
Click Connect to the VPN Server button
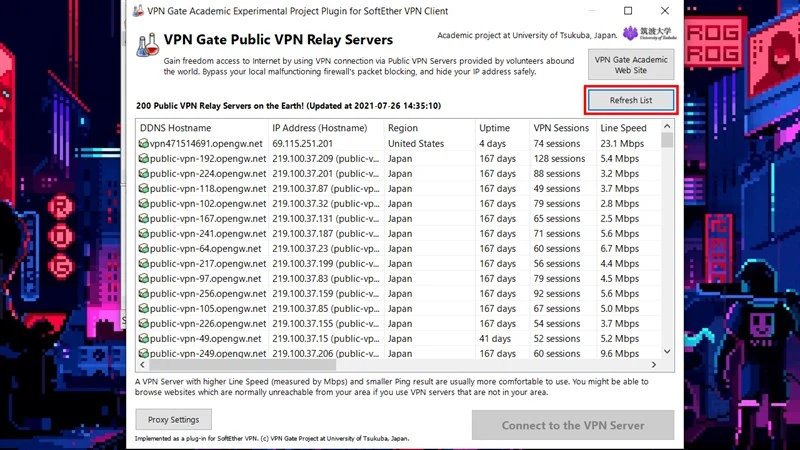coord(573,425)
